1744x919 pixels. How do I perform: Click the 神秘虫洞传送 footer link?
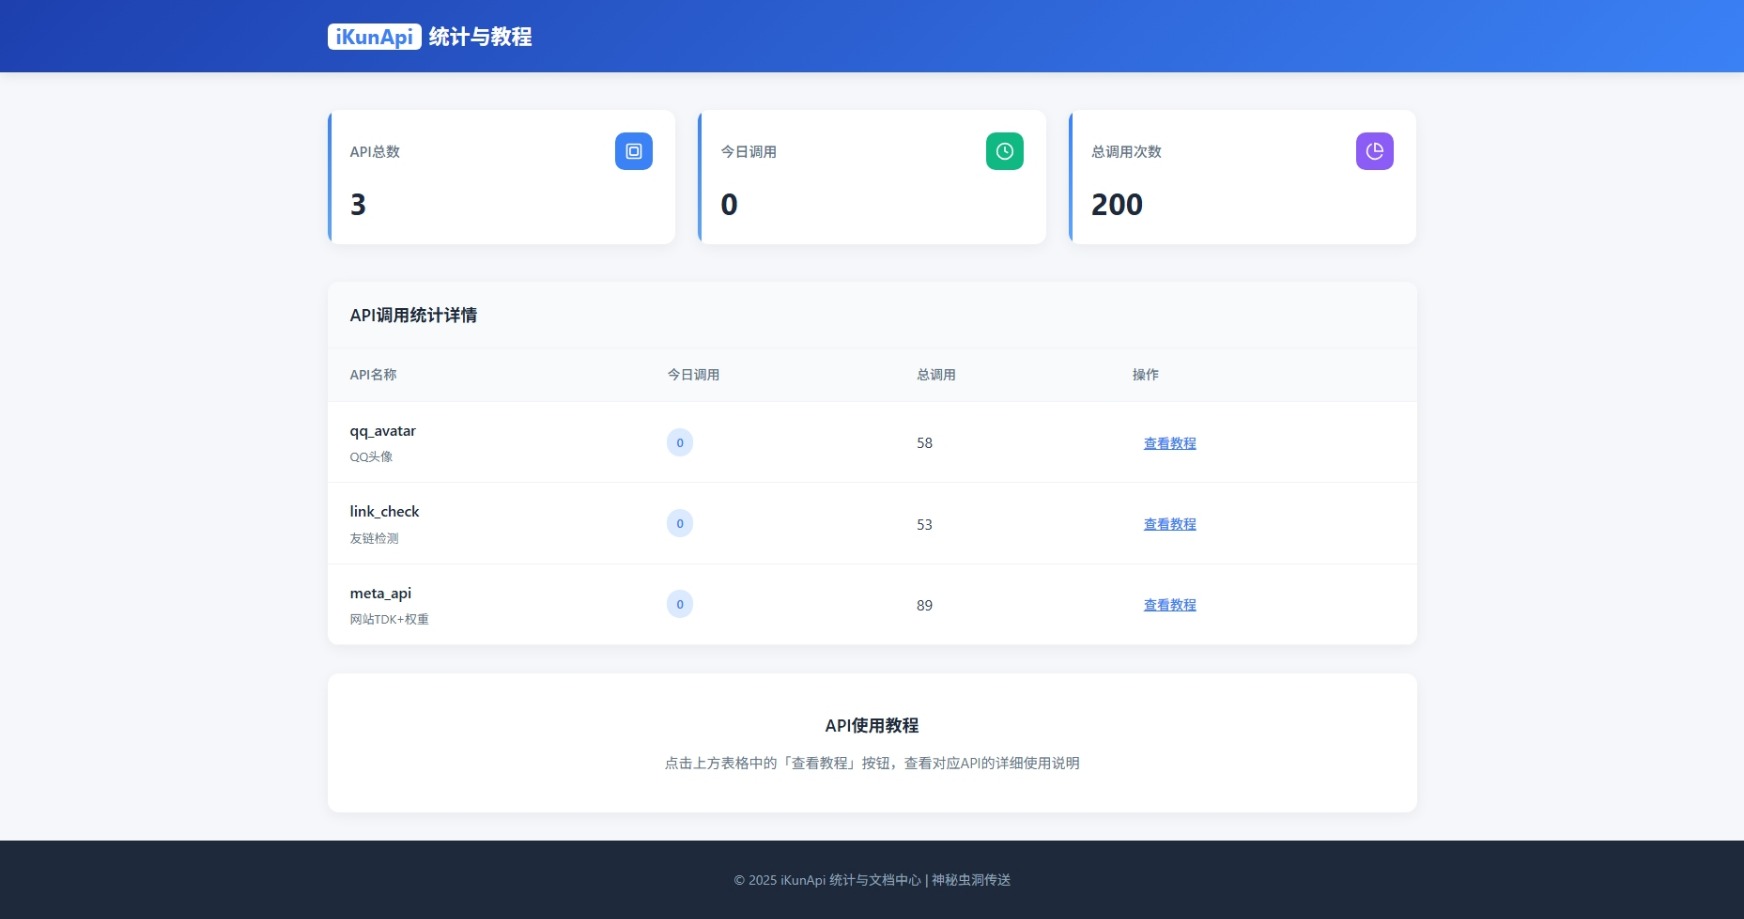tap(969, 881)
